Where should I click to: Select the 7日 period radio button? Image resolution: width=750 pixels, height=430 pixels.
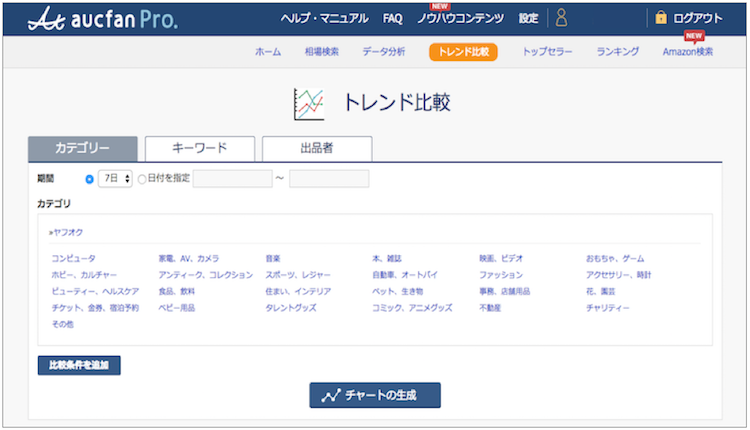90,179
